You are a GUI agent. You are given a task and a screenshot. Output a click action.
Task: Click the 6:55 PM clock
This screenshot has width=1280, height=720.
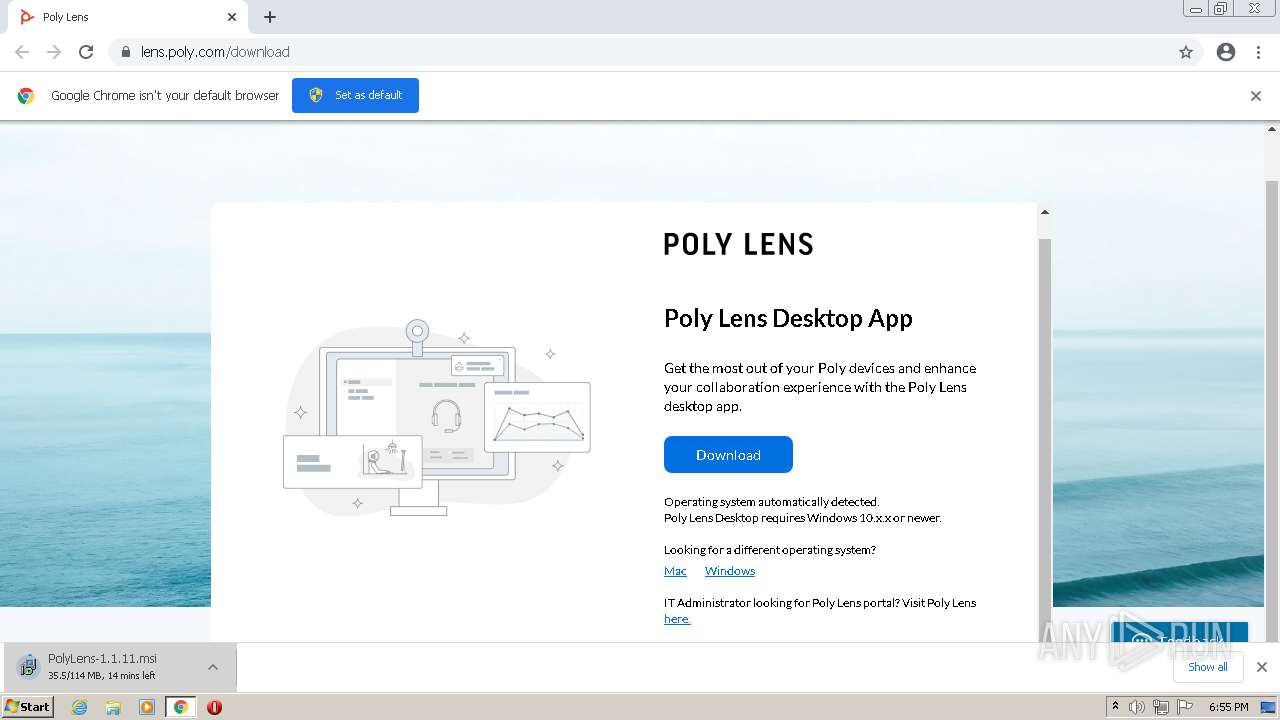point(1228,707)
